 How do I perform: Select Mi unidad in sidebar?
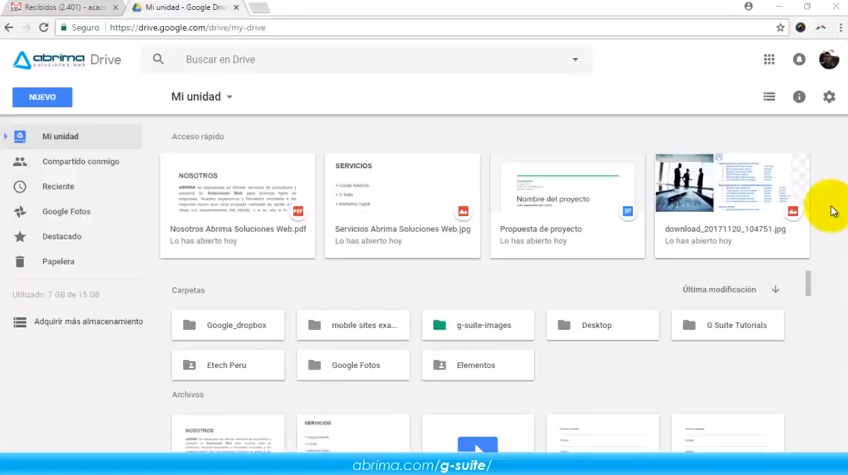(x=71, y=136)
